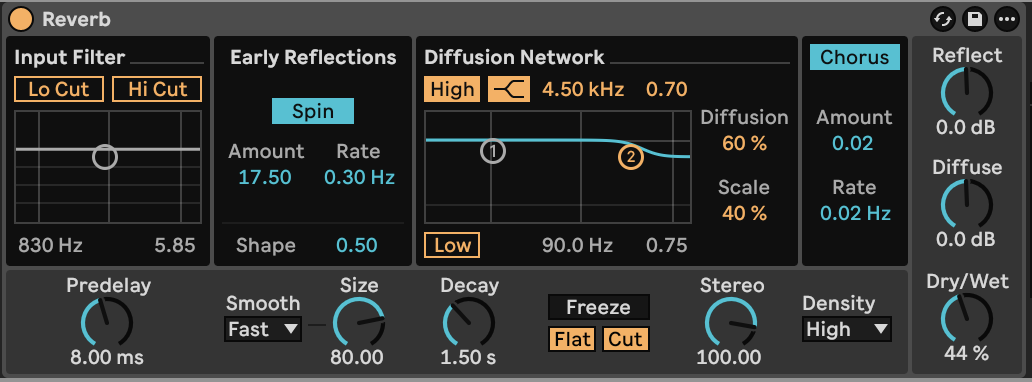Click the hot-swap preset icon
Viewport: 1032px width, 382px height.
pyautogui.click(x=942, y=19)
